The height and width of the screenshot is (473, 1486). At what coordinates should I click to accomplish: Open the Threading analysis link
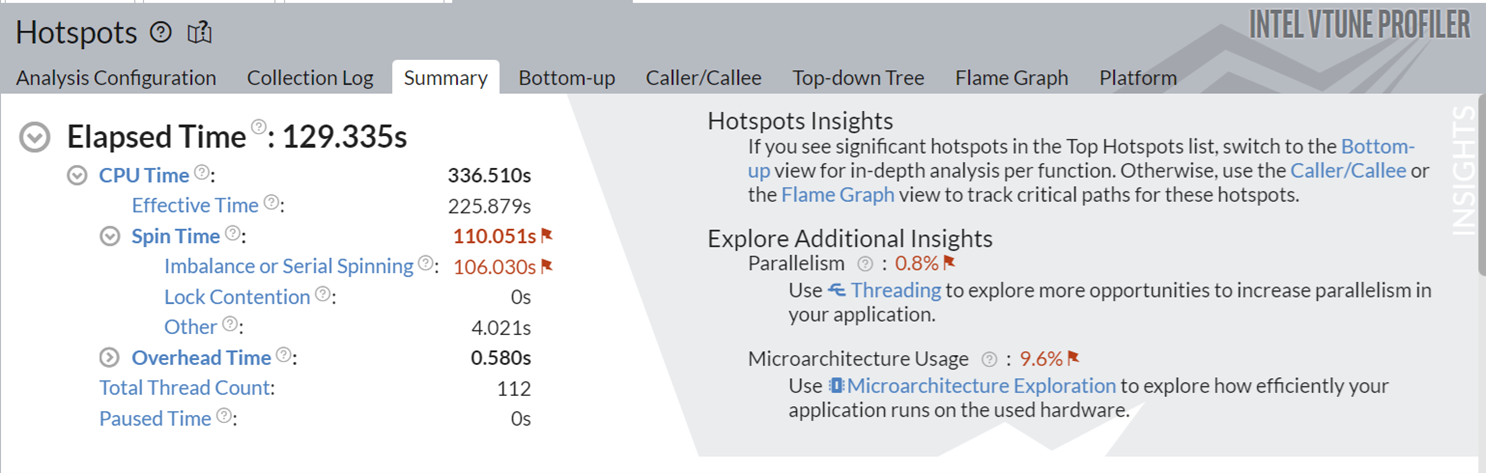pyautogui.click(x=895, y=290)
